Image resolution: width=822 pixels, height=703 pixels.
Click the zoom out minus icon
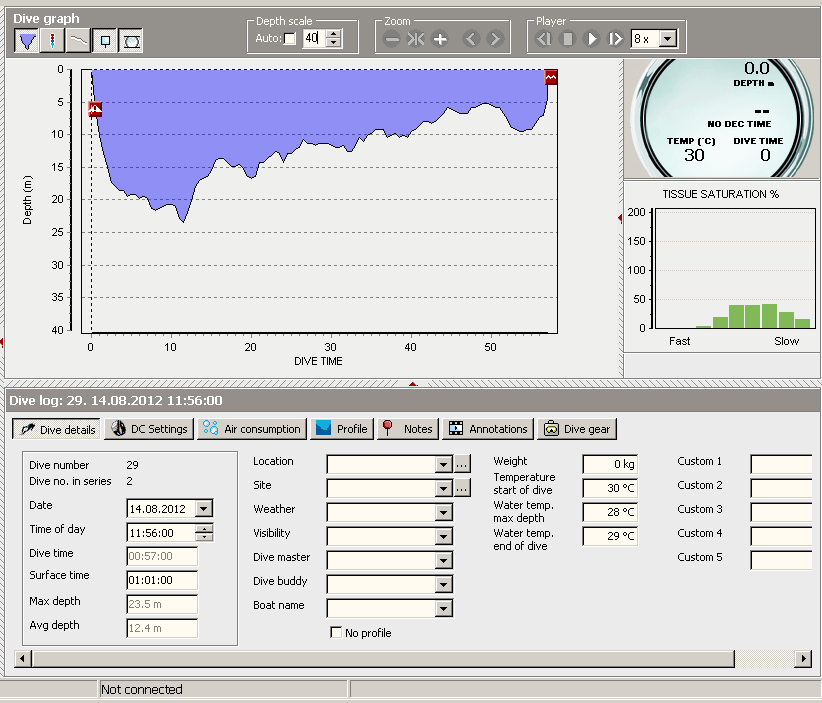[391, 39]
